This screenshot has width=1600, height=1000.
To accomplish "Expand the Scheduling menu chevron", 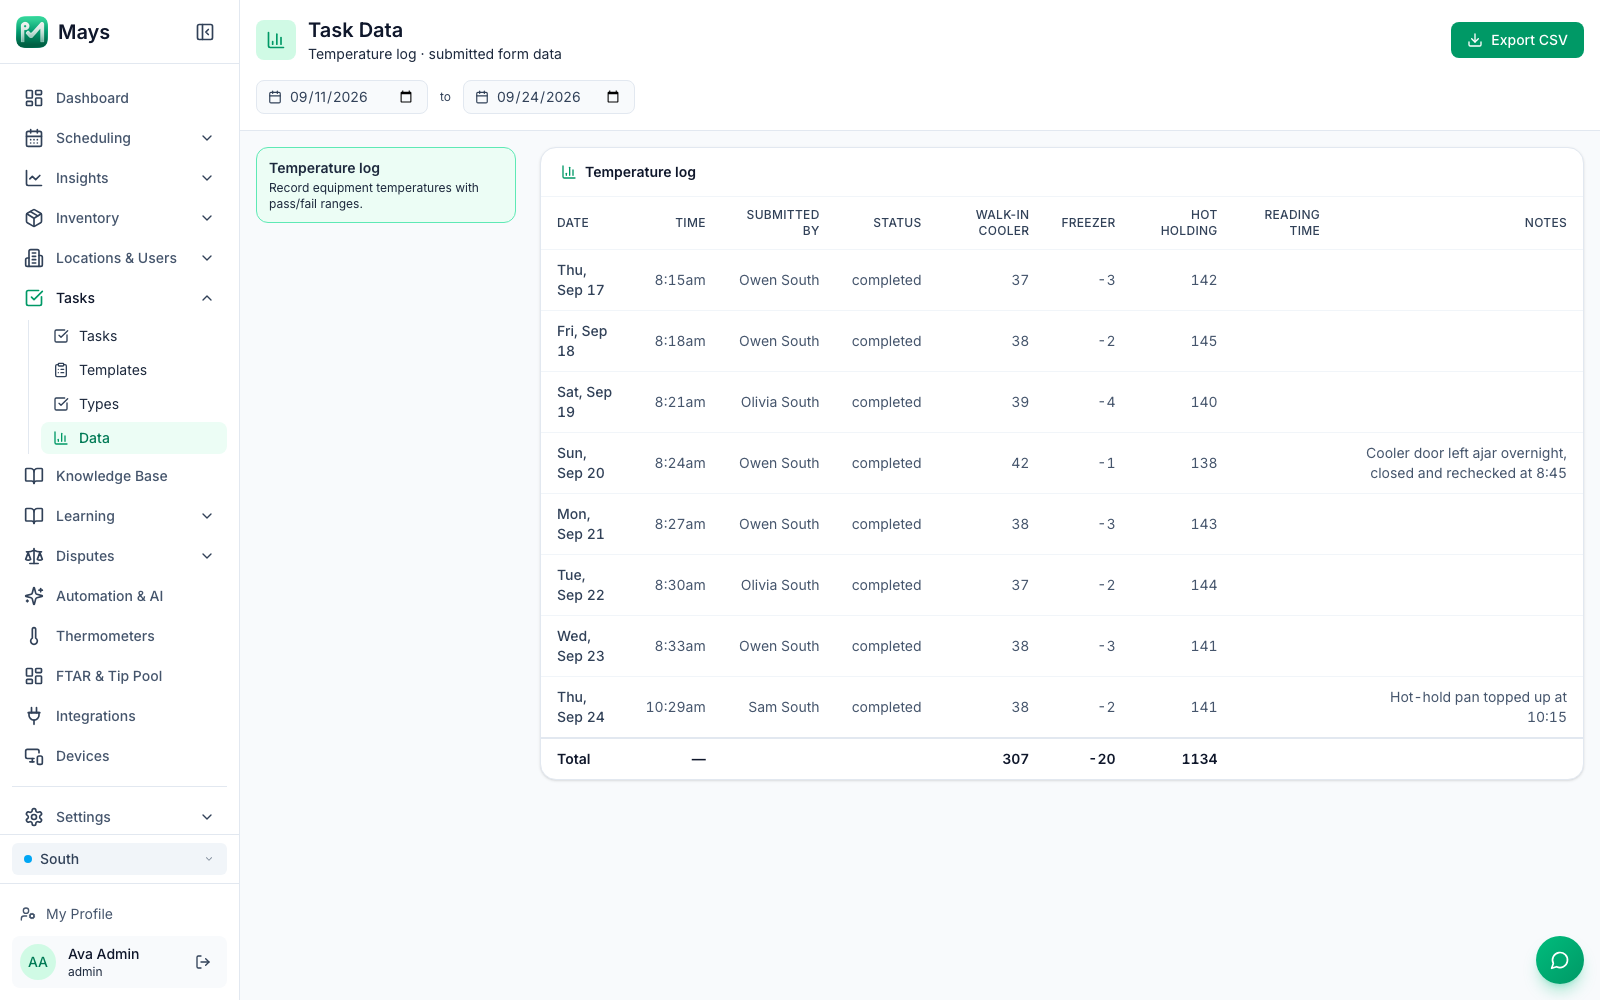I will pyautogui.click(x=207, y=138).
